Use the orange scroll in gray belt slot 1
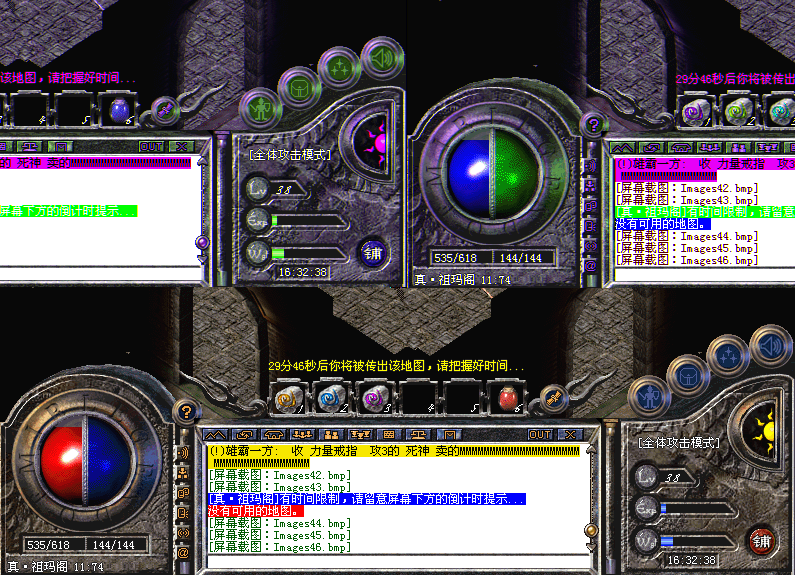The image size is (795, 575). click(290, 399)
